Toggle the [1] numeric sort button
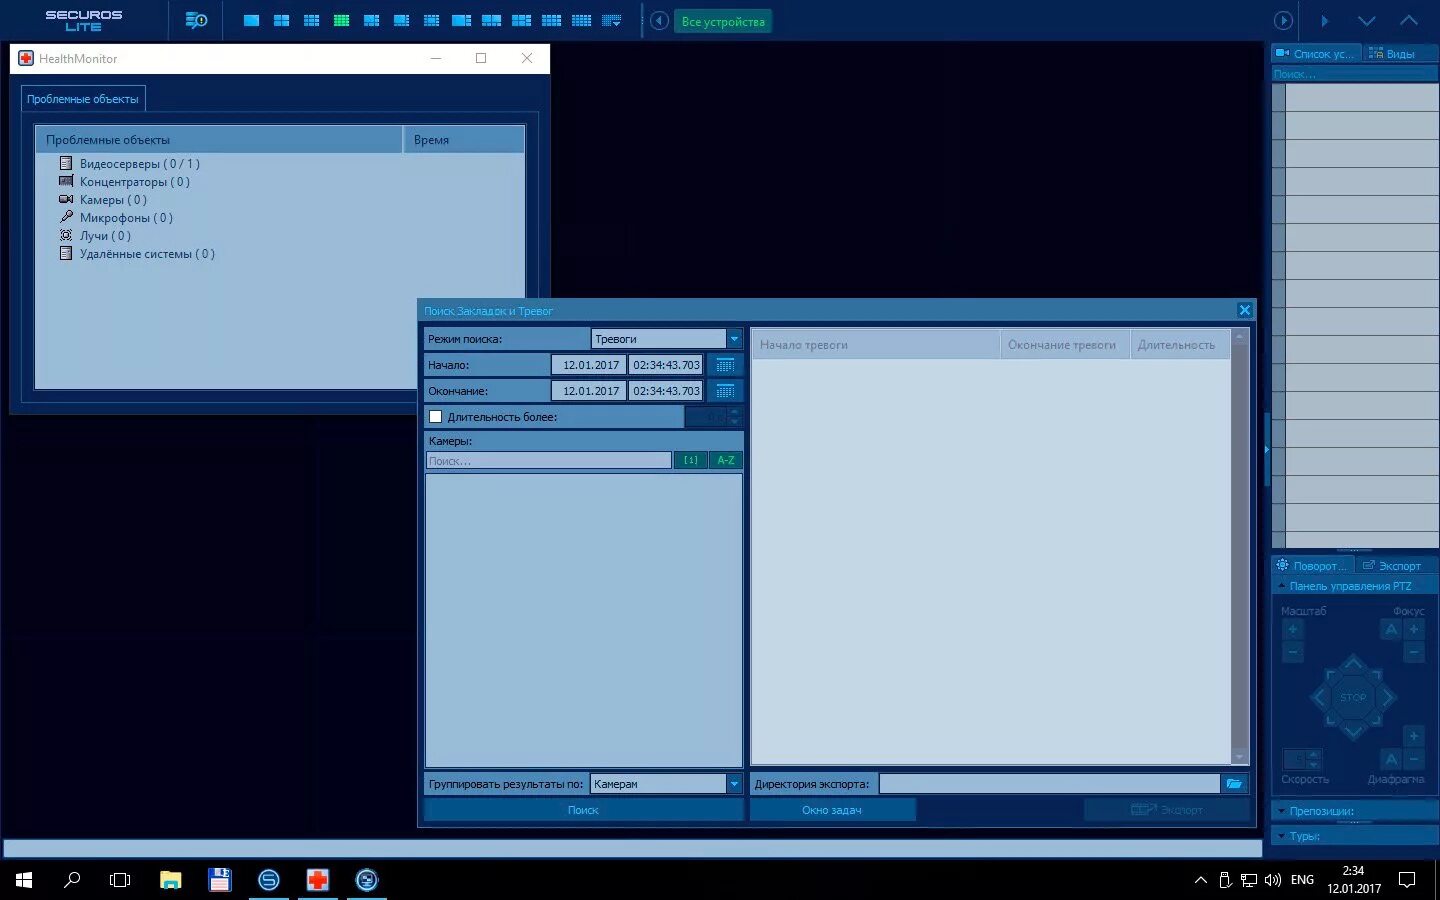 (x=691, y=460)
